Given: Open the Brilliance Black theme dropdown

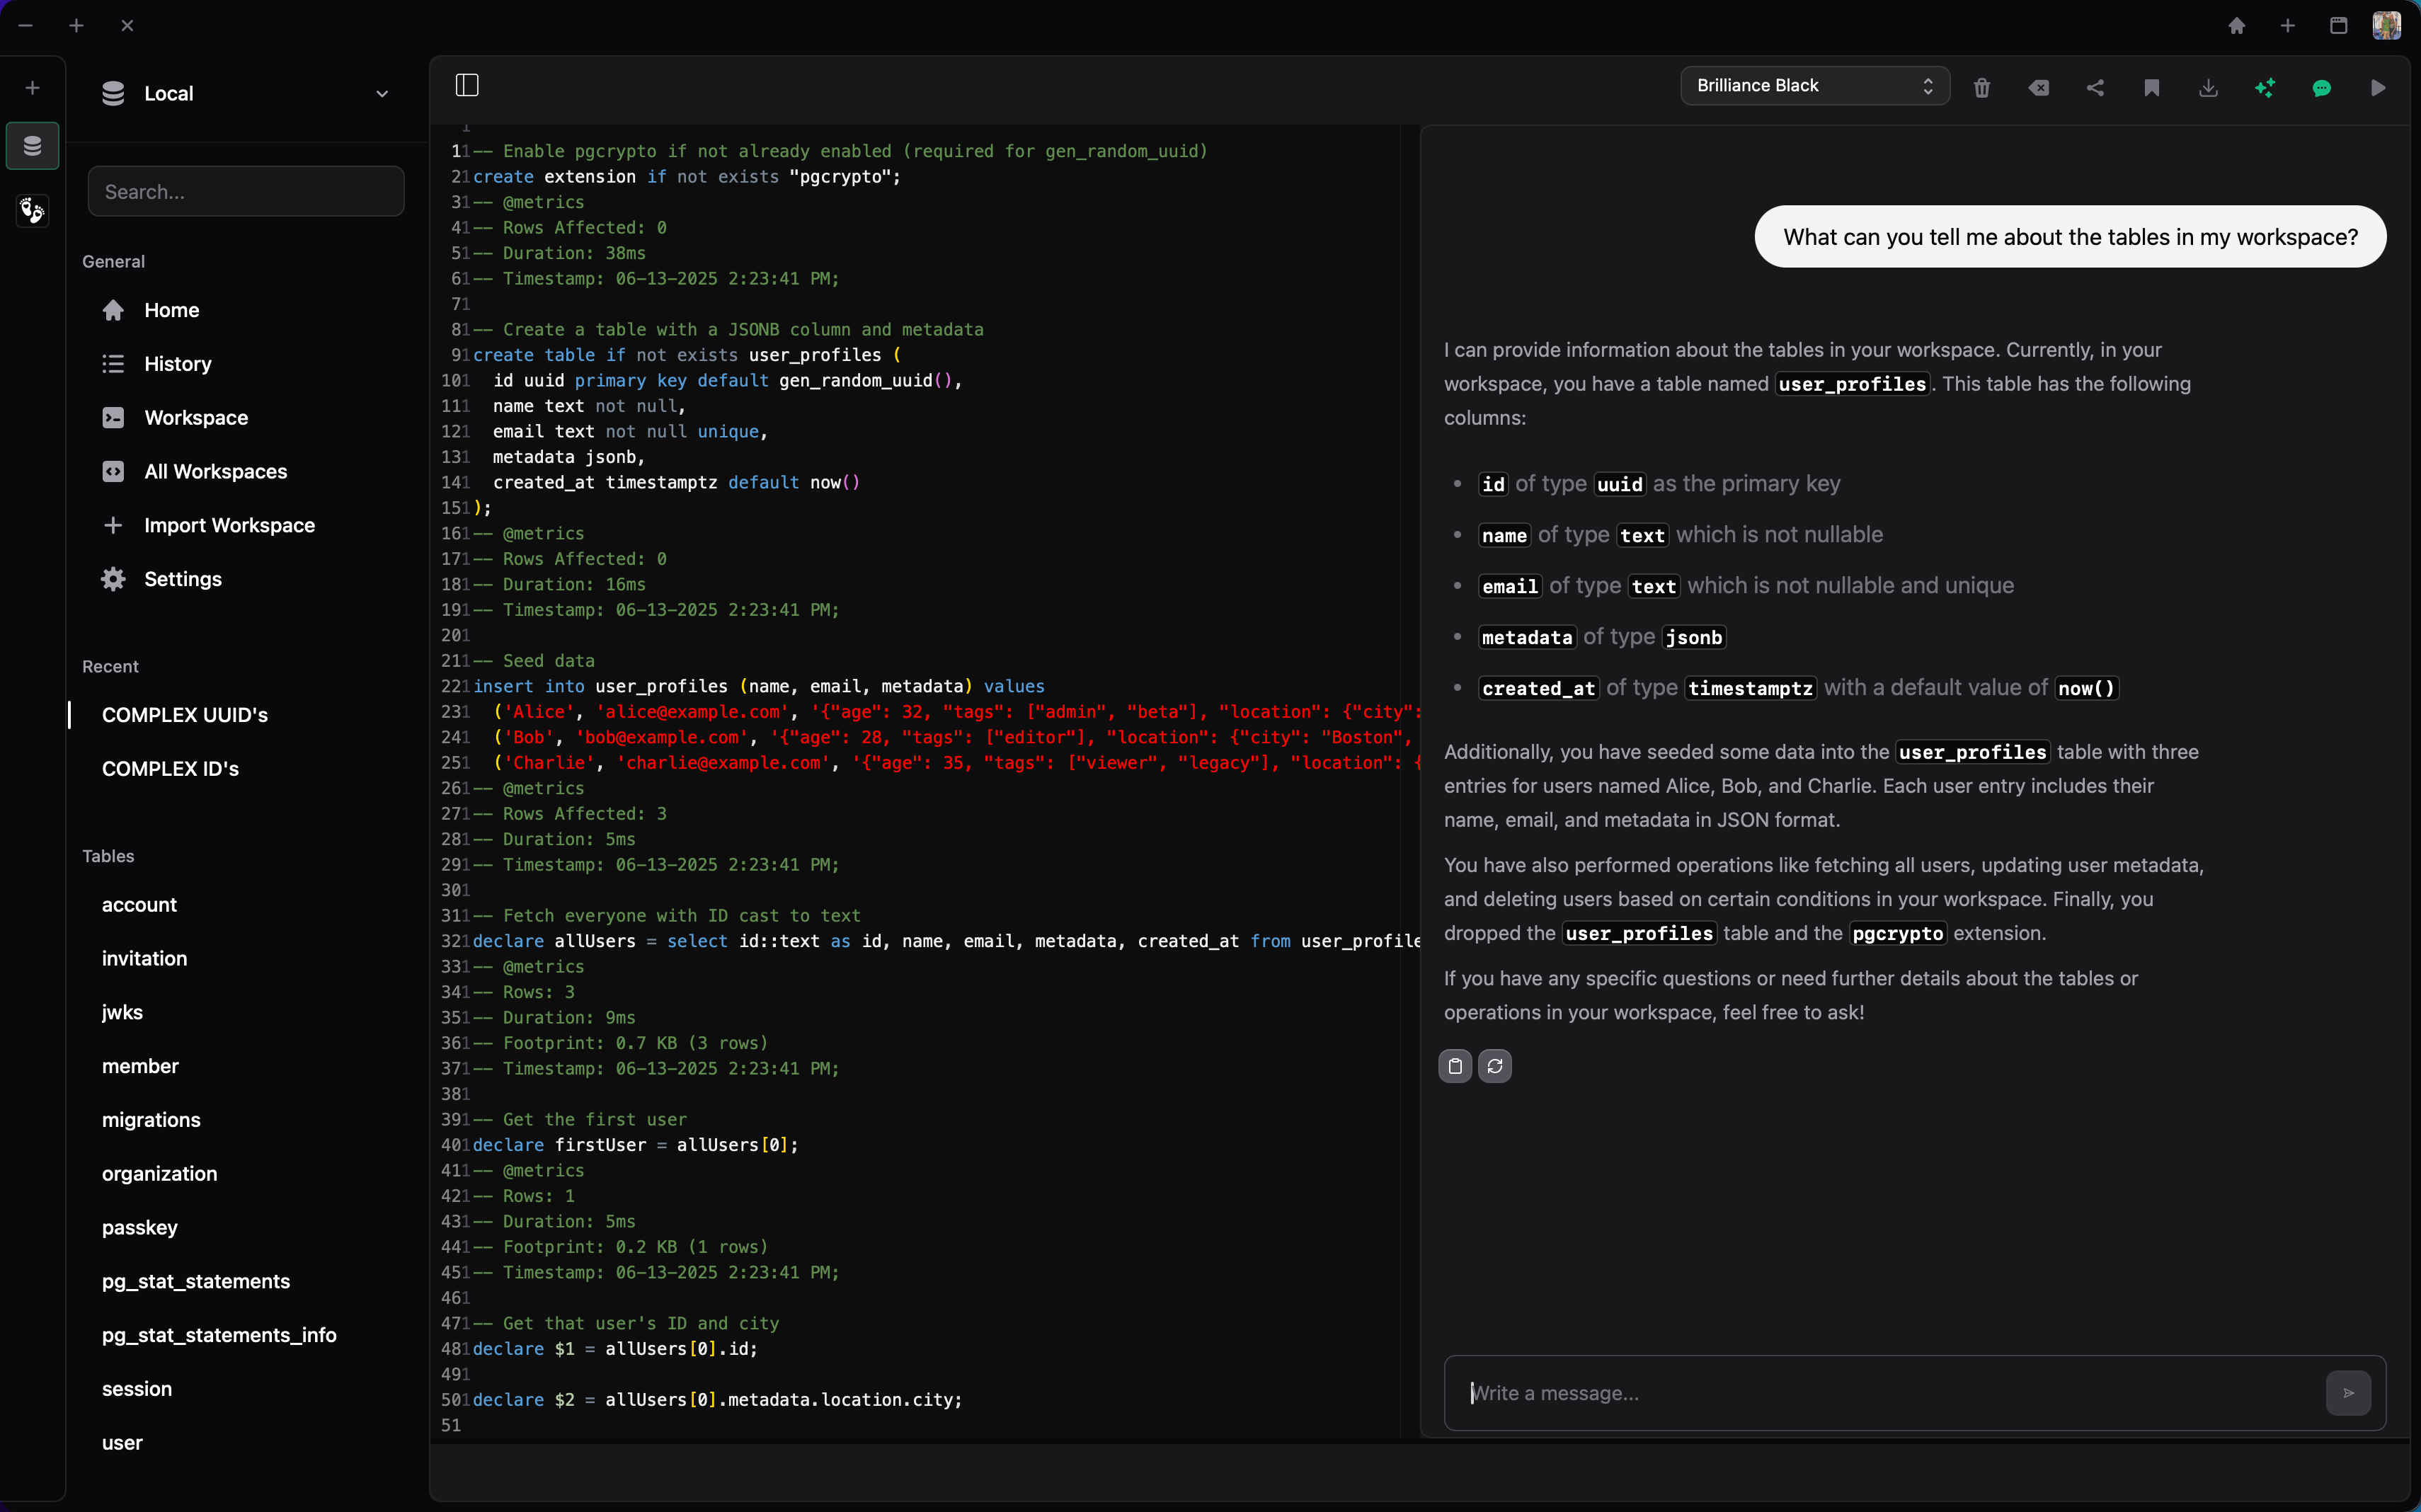Looking at the screenshot, I should tap(1814, 86).
